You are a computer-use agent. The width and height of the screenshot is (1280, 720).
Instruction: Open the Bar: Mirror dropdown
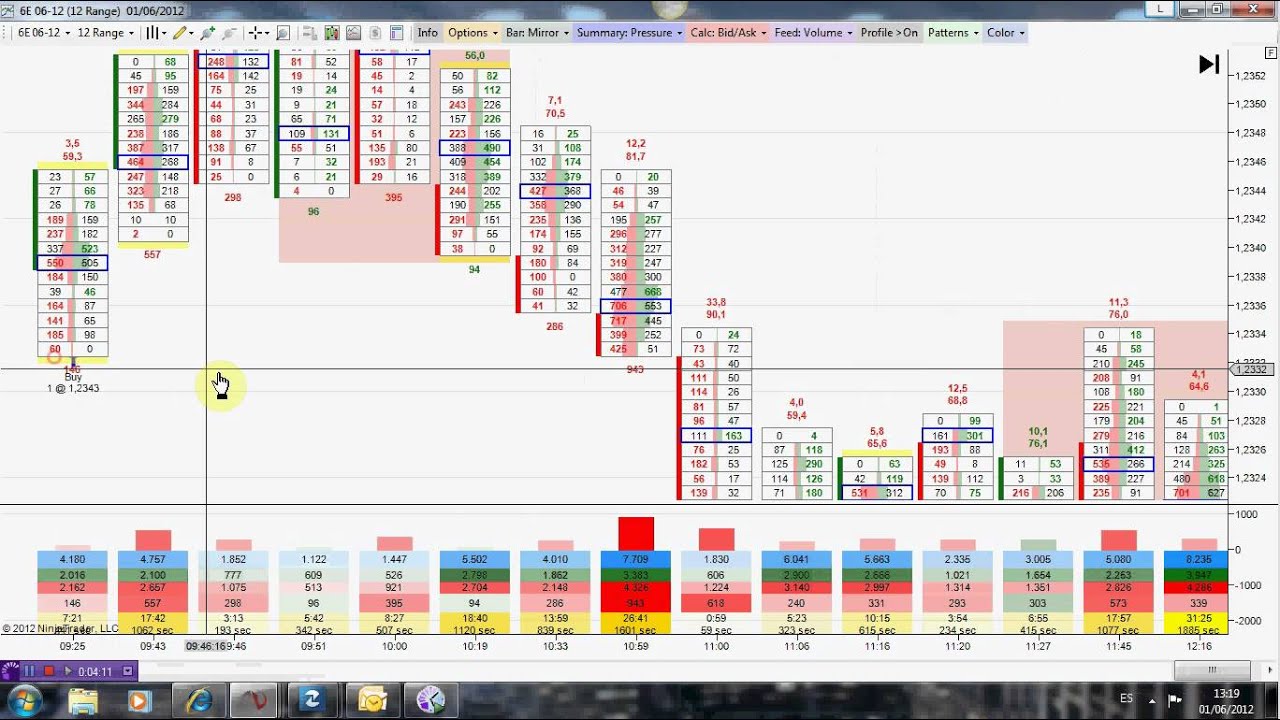(x=537, y=33)
